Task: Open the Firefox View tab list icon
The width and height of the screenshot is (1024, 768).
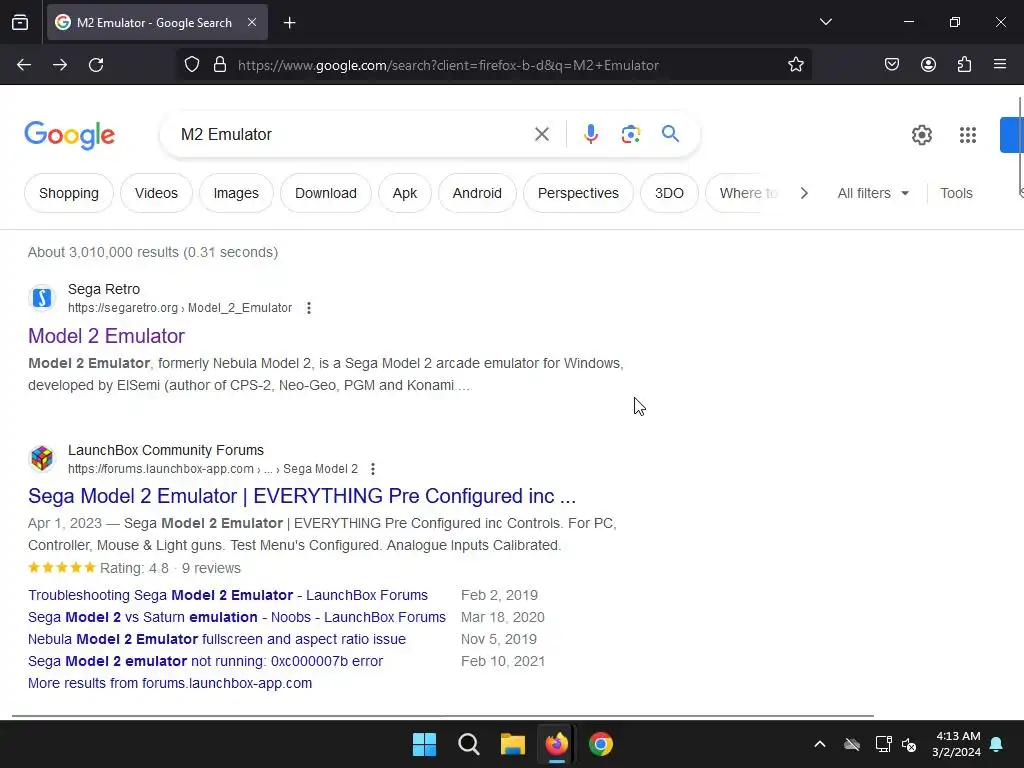Action: click(20, 23)
